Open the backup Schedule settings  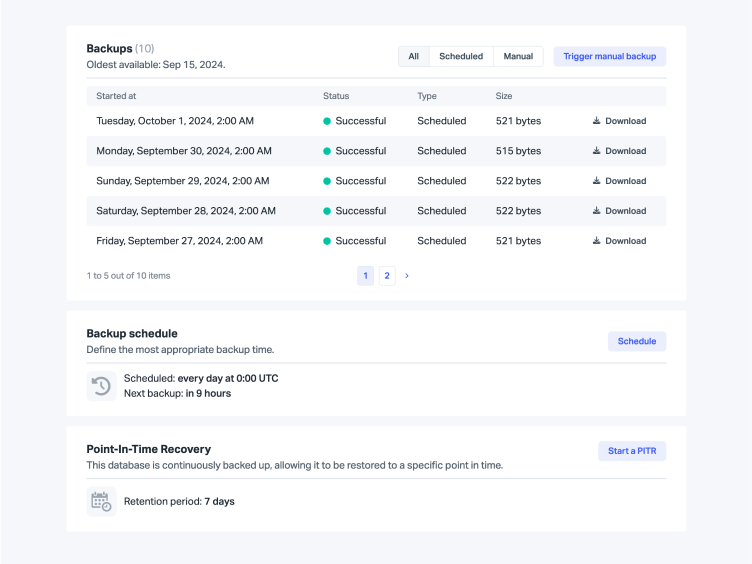click(636, 341)
